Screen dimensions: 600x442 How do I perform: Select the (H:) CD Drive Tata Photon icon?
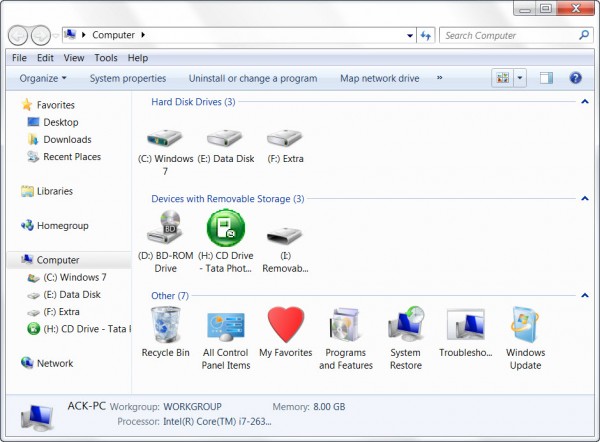coord(226,228)
